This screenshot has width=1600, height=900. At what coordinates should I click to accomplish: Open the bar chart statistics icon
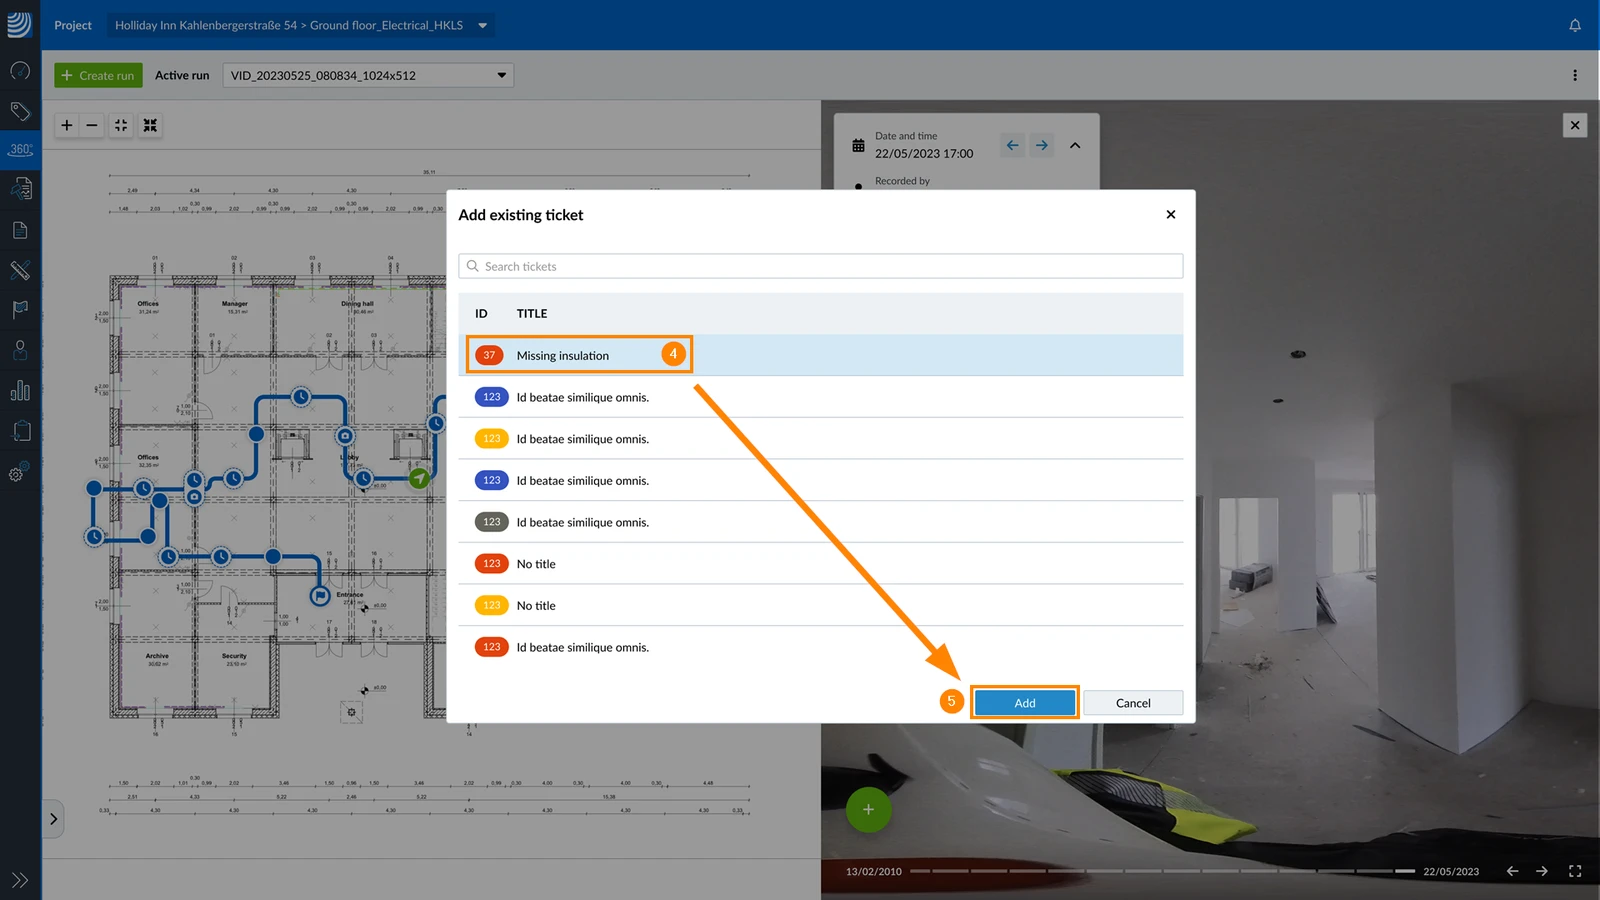(x=20, y=391)
